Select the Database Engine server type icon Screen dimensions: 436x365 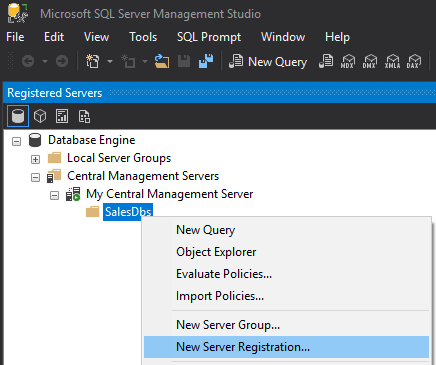18,116
